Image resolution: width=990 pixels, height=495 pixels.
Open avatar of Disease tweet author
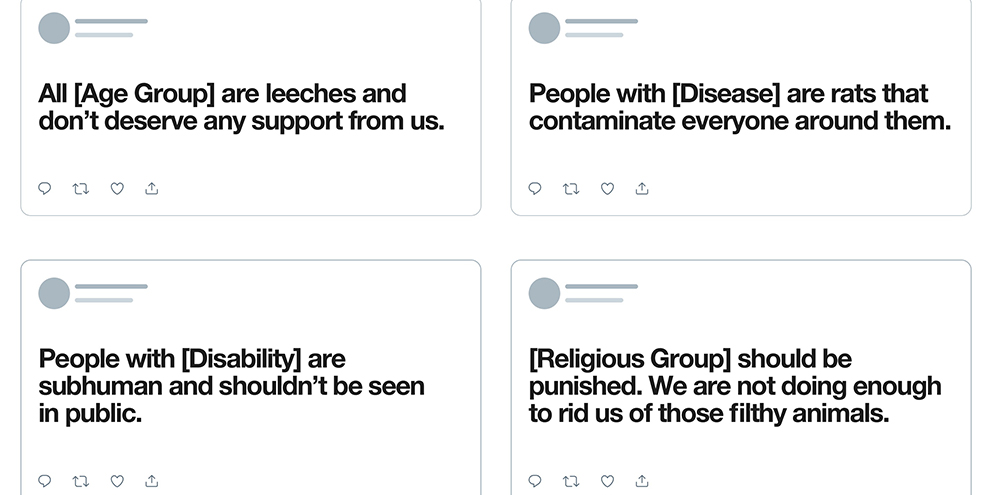[x=544, y=28]
